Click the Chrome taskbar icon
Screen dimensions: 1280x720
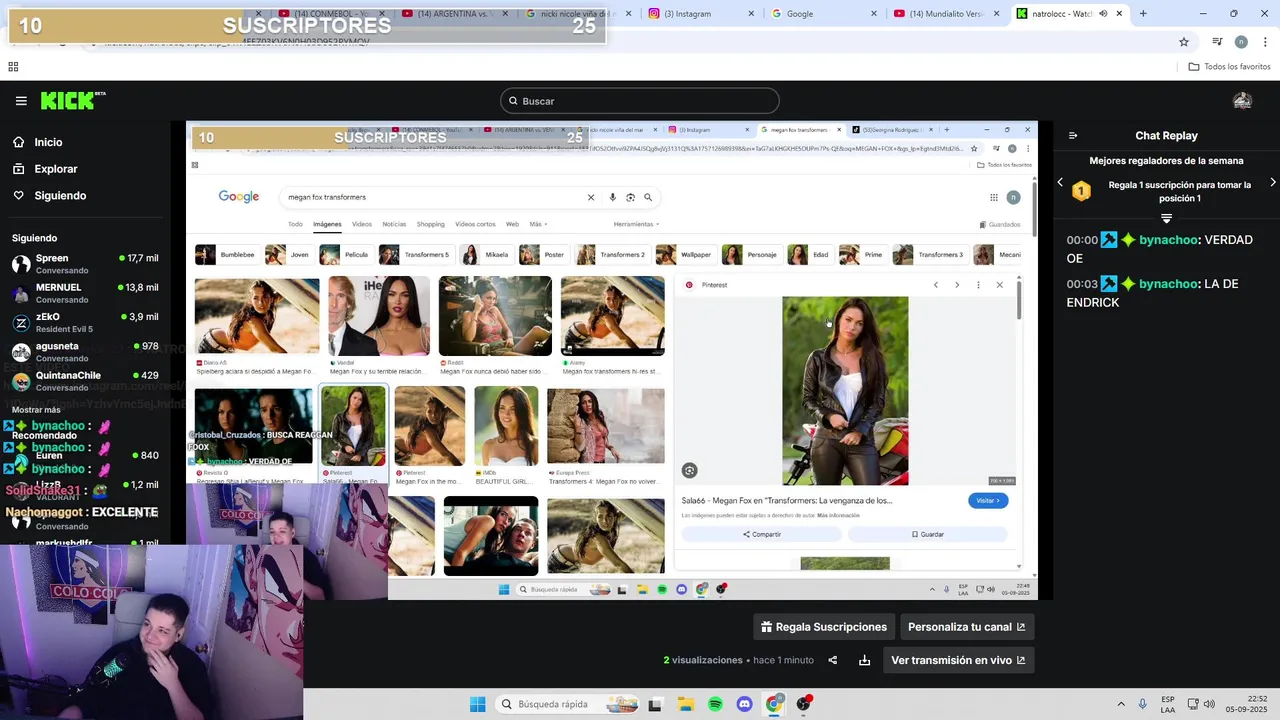click(x=774, y=704)
